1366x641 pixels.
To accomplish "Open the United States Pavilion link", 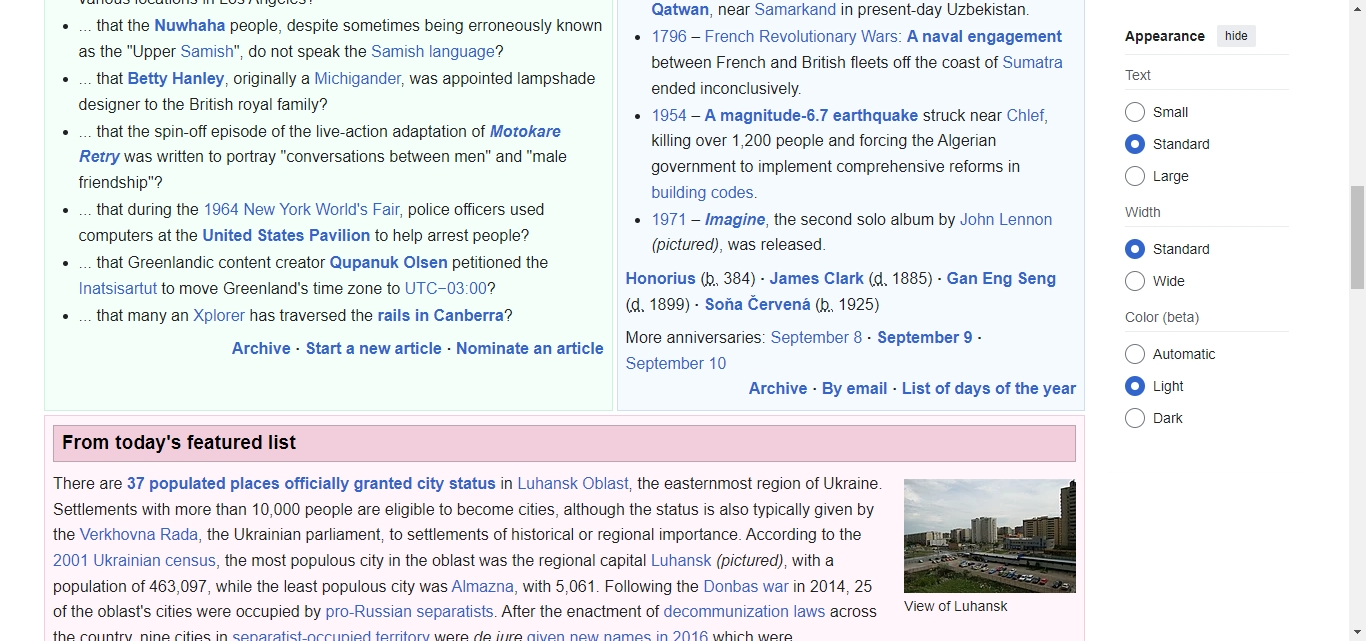I will 286,235.
